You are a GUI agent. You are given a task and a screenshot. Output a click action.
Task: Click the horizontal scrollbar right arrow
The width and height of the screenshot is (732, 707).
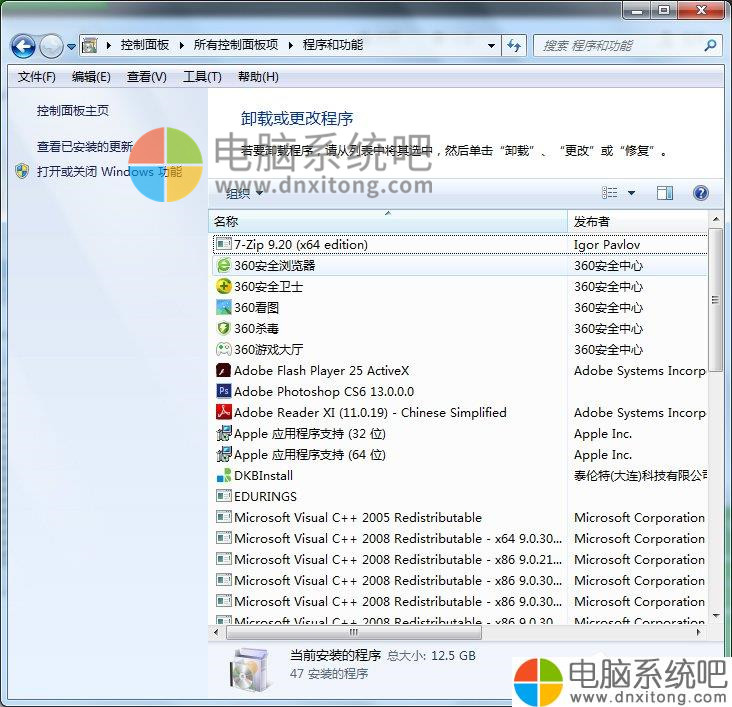click(x=698, y=633)
